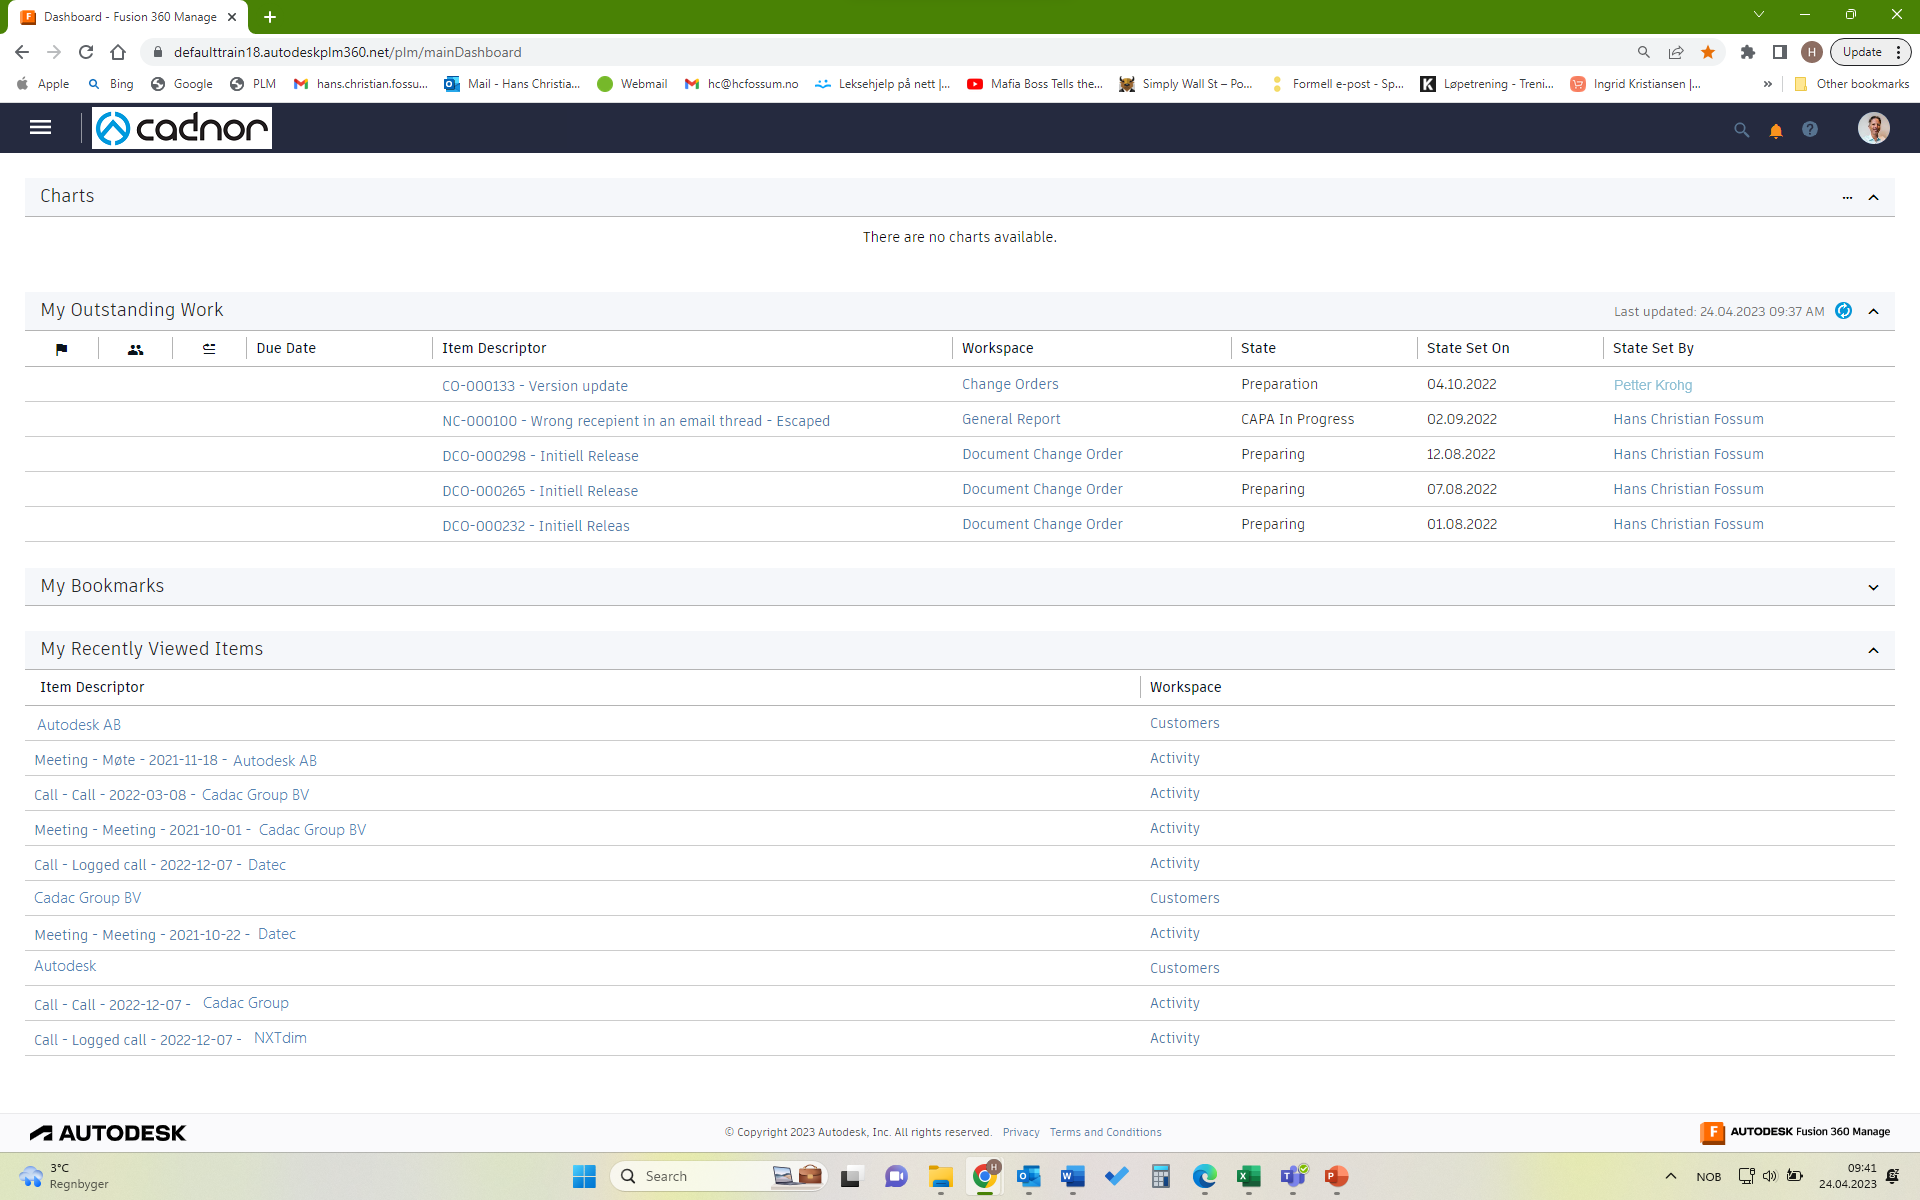This screenshot has height=1200, width=1920.
Task: Refresh My Outstanding Work list
Action: pyautogui.click(x=1843, y=311)
